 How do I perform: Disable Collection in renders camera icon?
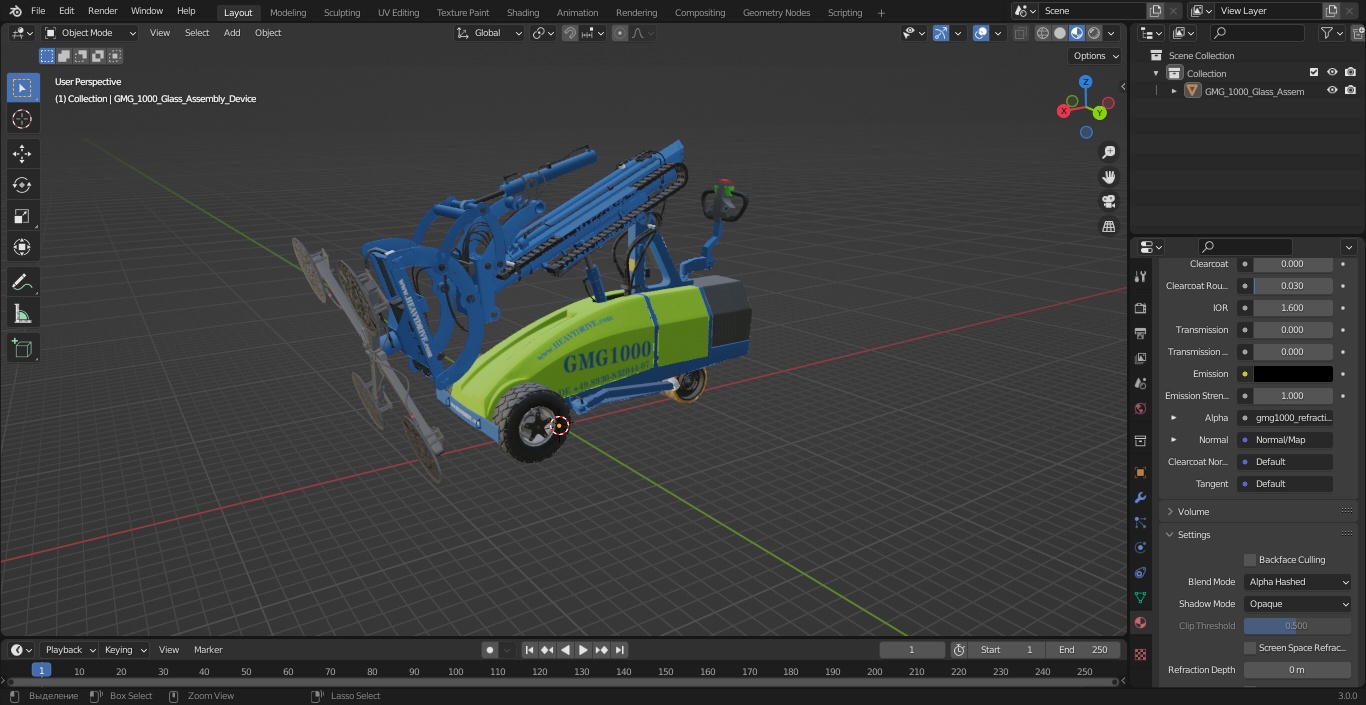pyautogui.click(x=1351, y=73)
